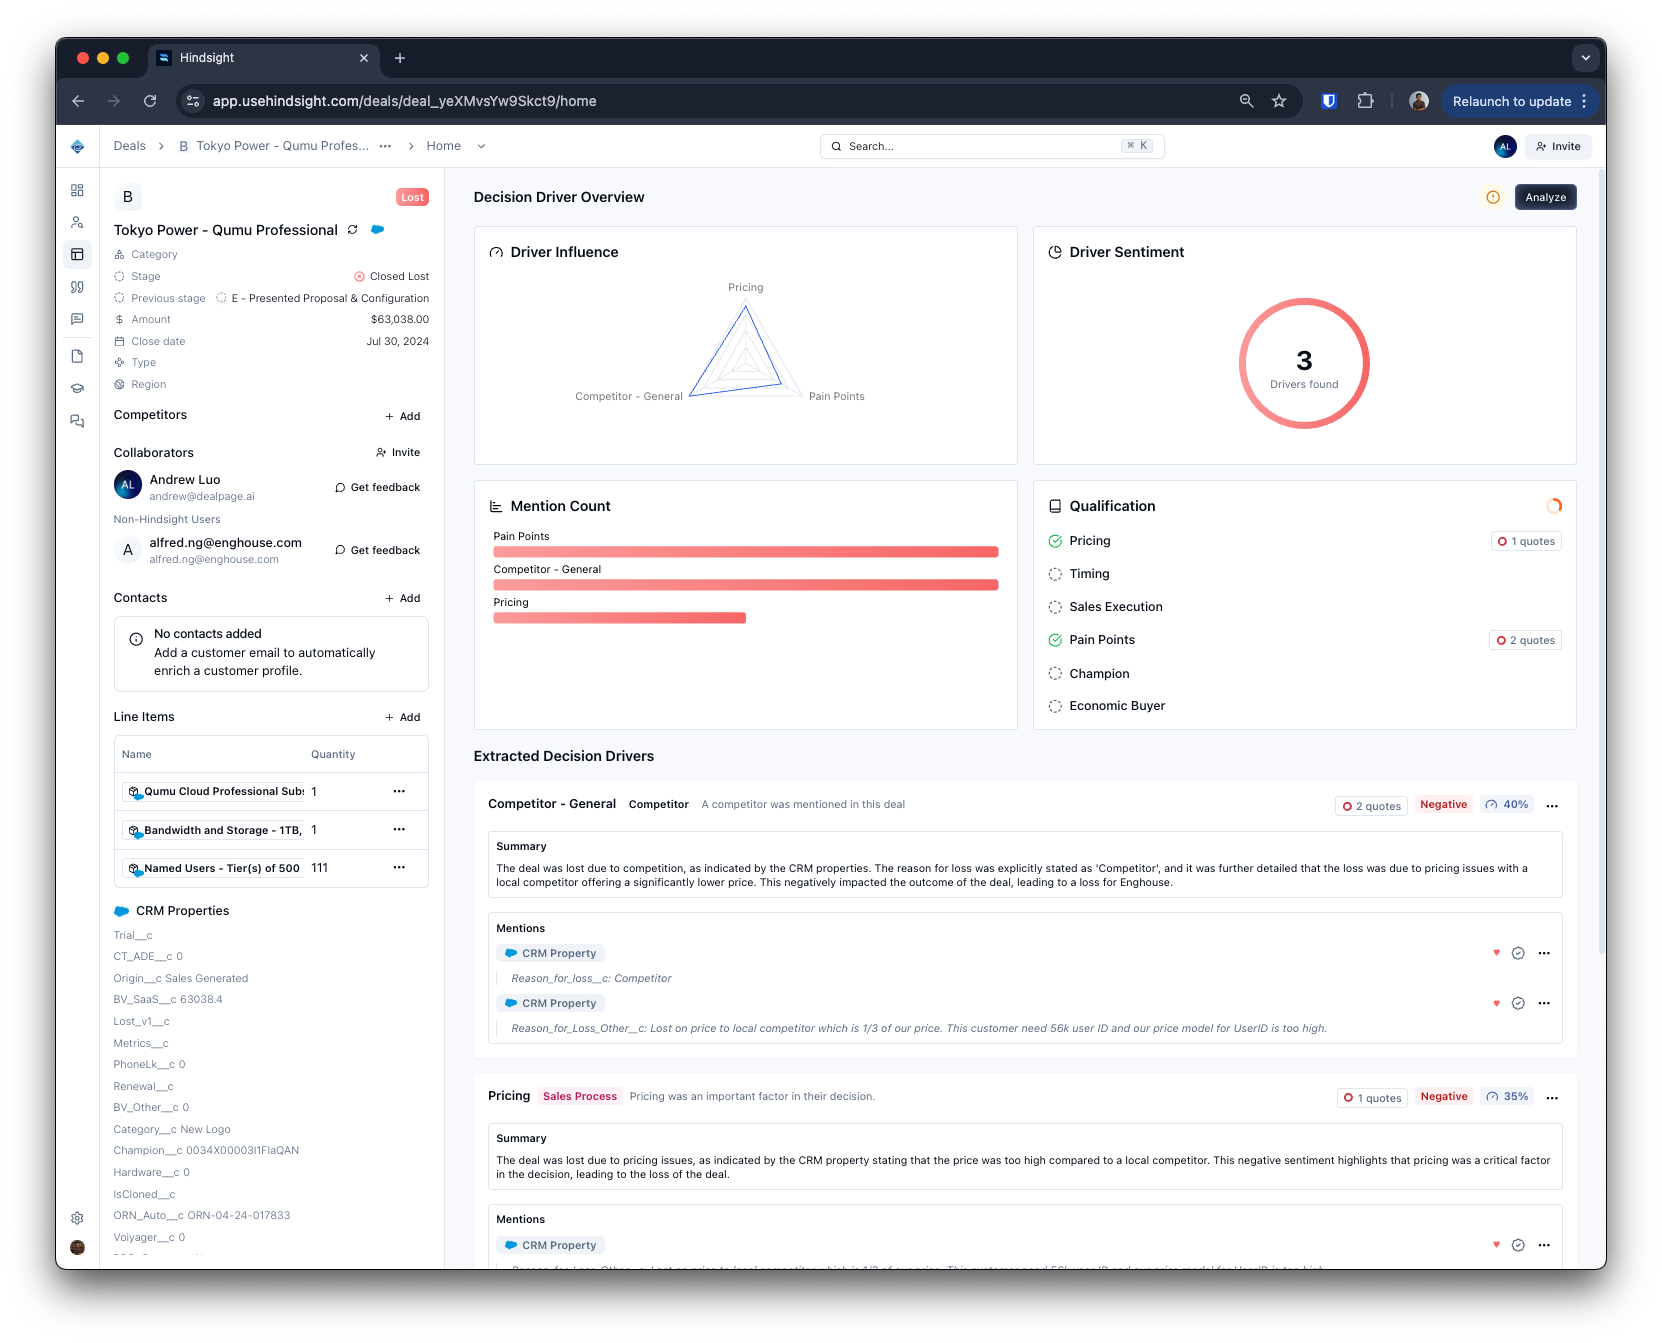Click the Sales Process tag on Pricing driver
Viewport: 1662px width, 1343px height.
coord(580,1096)
